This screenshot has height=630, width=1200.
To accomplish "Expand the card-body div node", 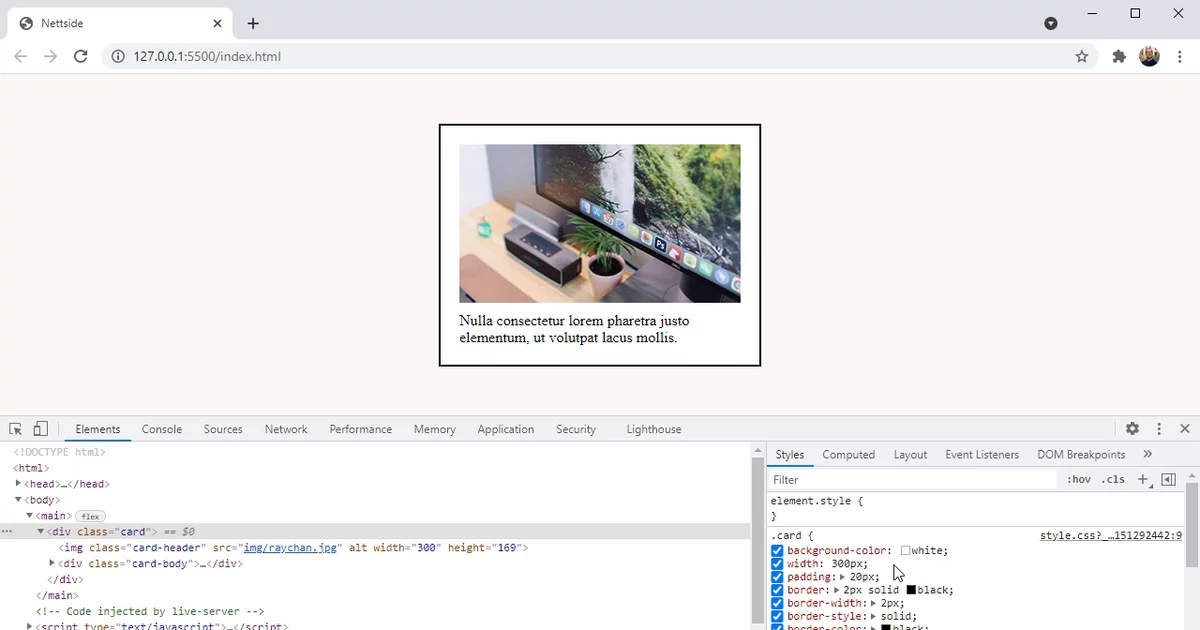I will (53, 564).
